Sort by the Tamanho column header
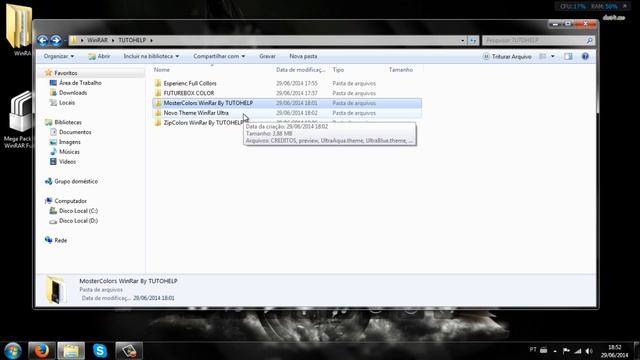 click(400, 70)
